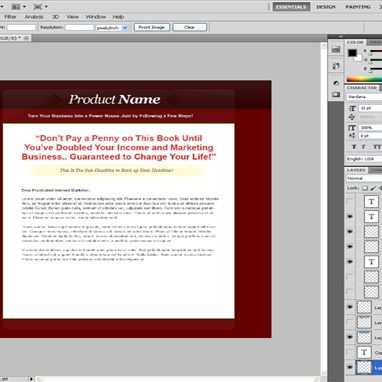
Task: Select the LAYERS panel tab
Action: [x=356, y=170]
